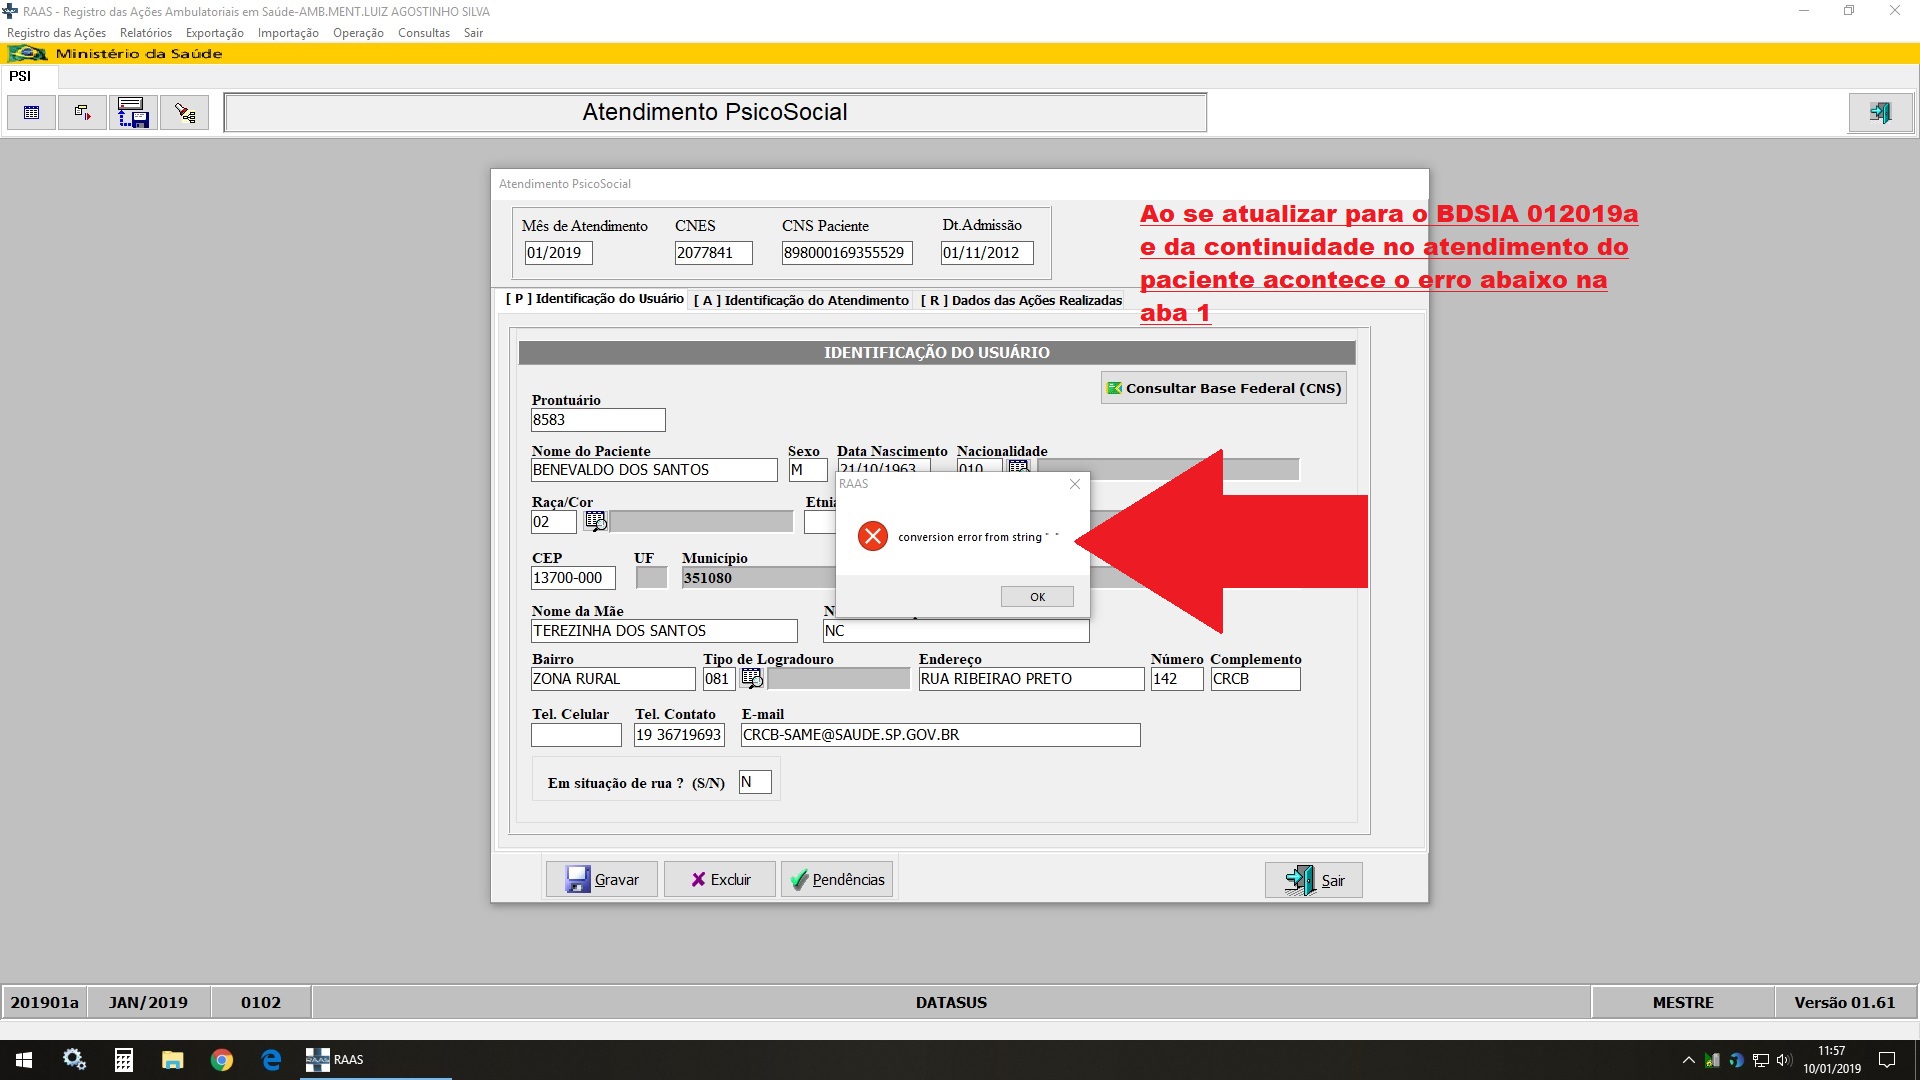The image size is (1920, 1080).
Task: Open Windows calculator from taskbar
Action: pos(124,1060)
